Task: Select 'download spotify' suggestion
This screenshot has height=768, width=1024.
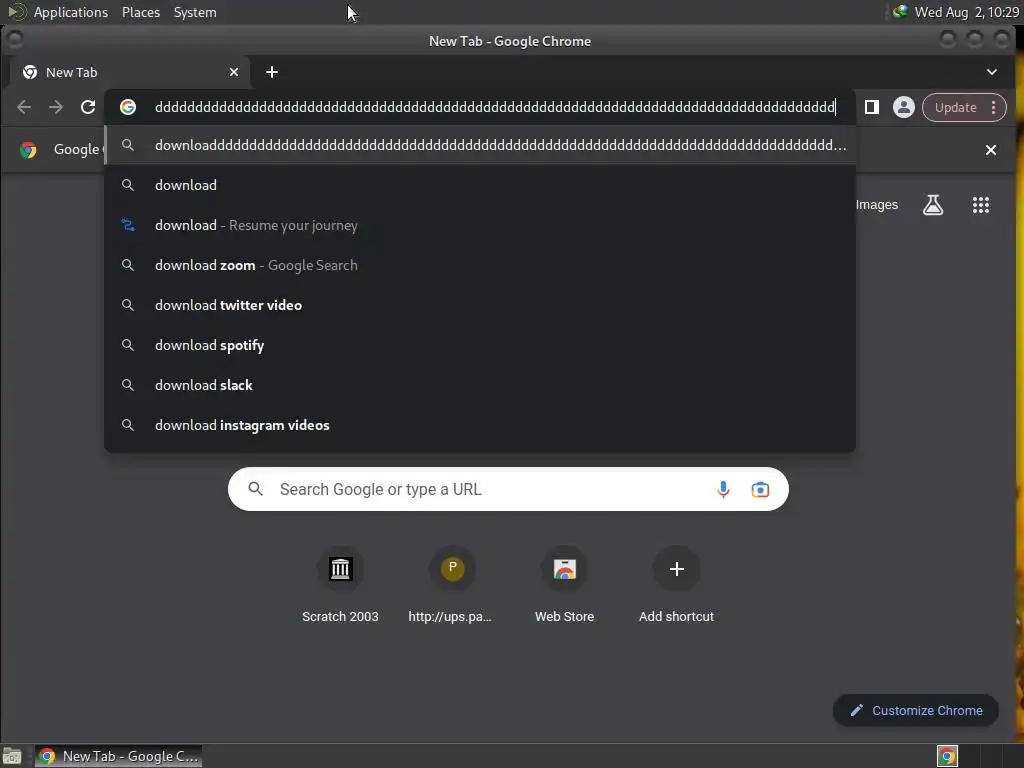Action: pos(480,345)
